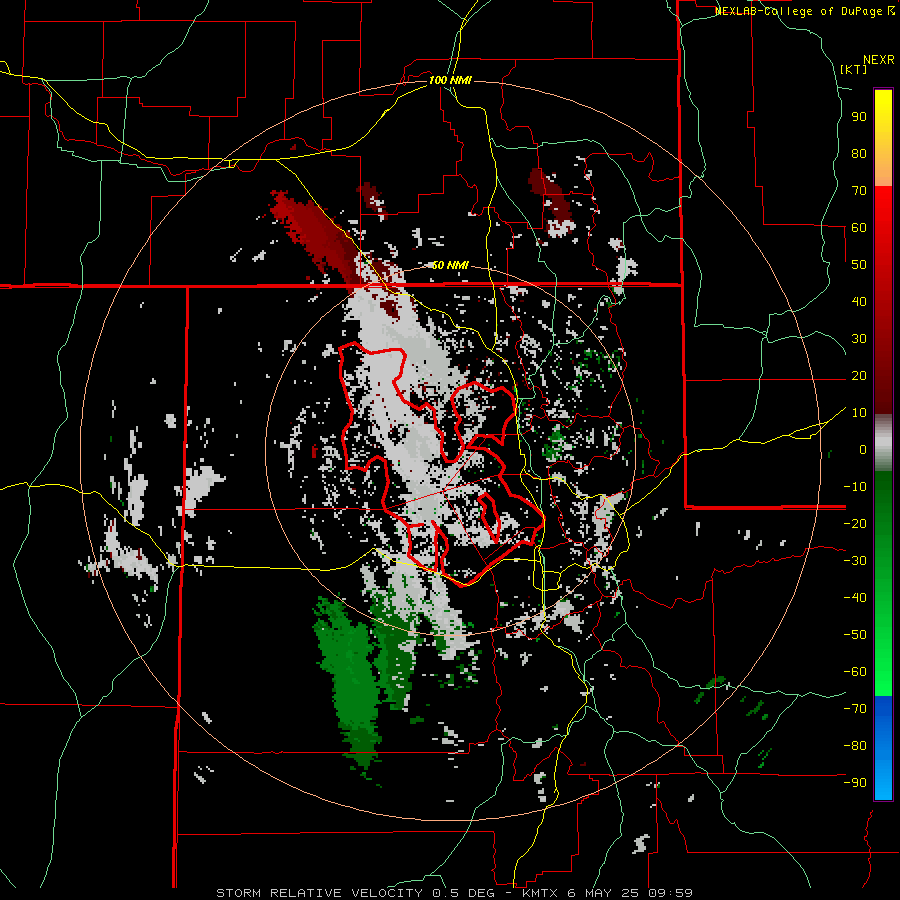Select the -40 scale label

point(855,598)
